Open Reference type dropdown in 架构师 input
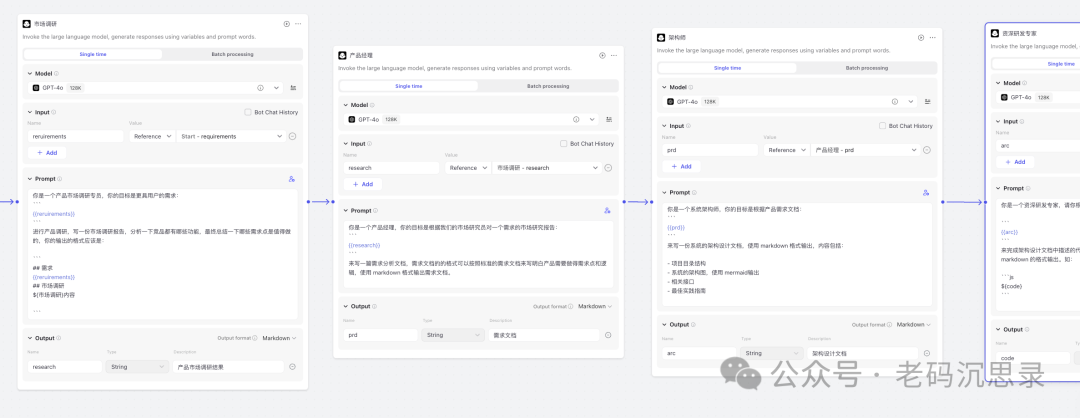The image size is (1080, 418). pyautogui.click(x=786, y=149)
